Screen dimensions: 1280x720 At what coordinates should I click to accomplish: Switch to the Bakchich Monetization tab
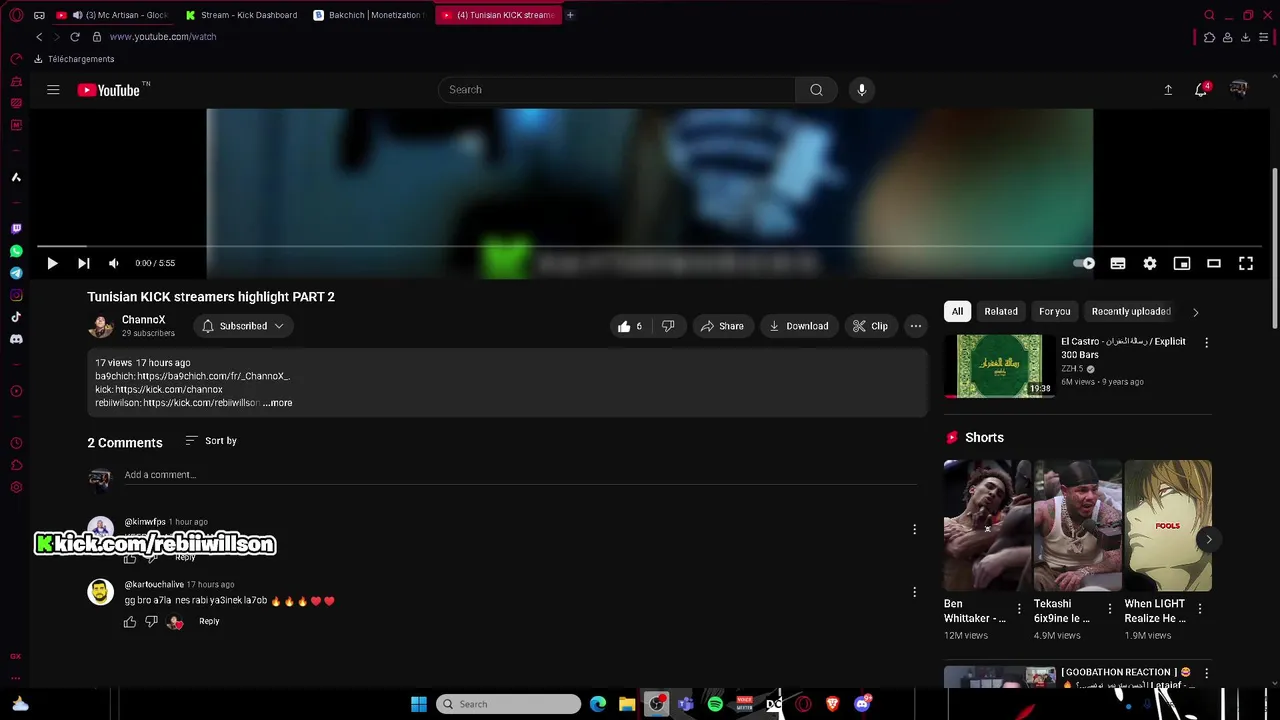(369, 15)
